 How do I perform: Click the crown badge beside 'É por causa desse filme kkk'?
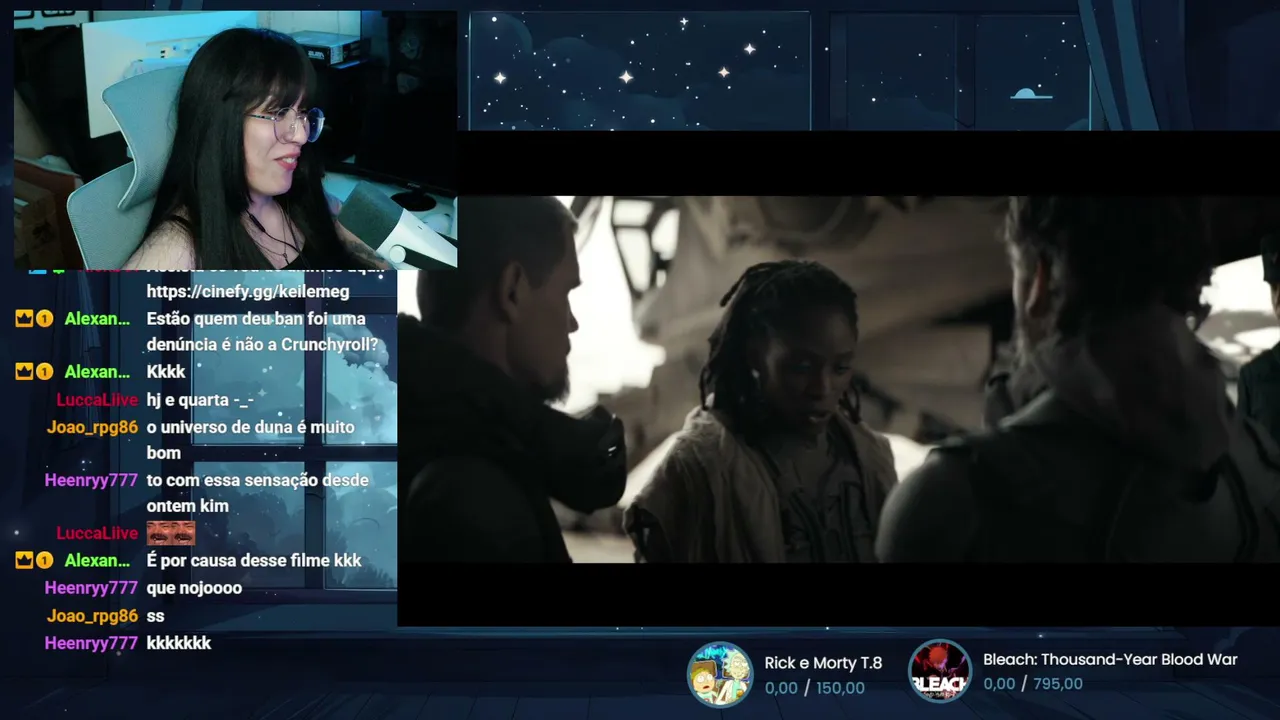(x=25, y=561)
